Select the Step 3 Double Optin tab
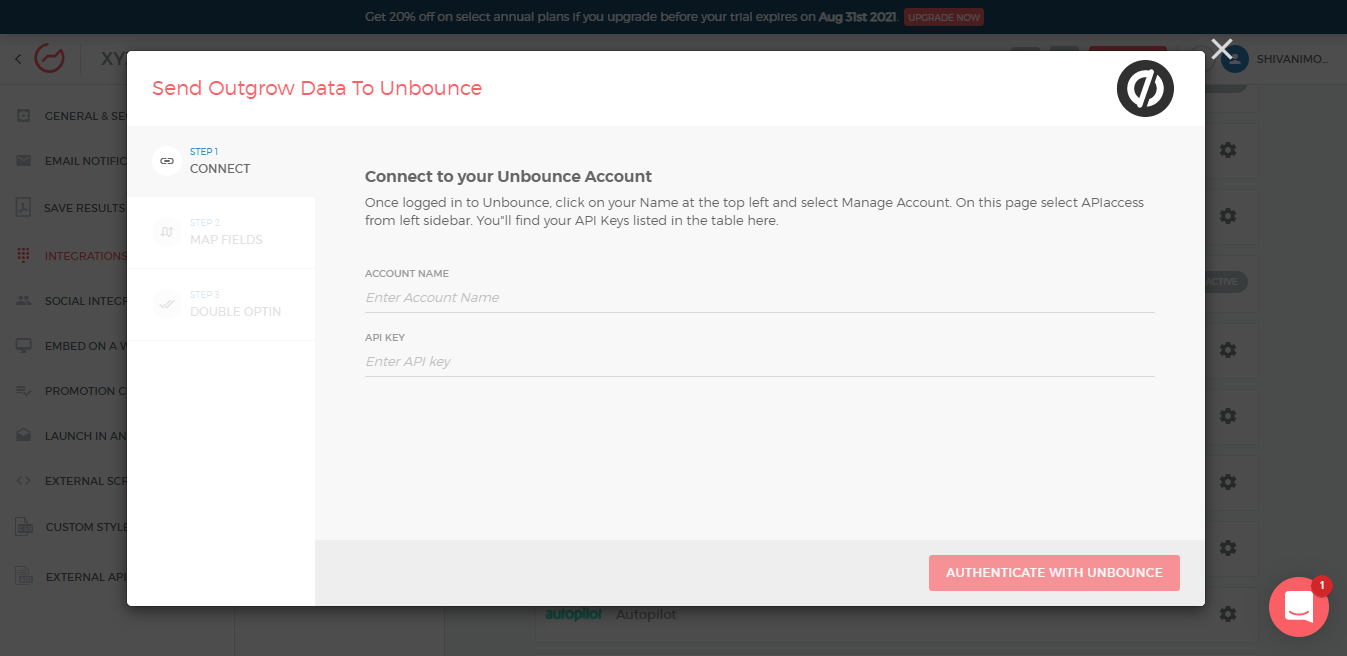The width and height of the screenshot is (1347, 656). point(221,305)
